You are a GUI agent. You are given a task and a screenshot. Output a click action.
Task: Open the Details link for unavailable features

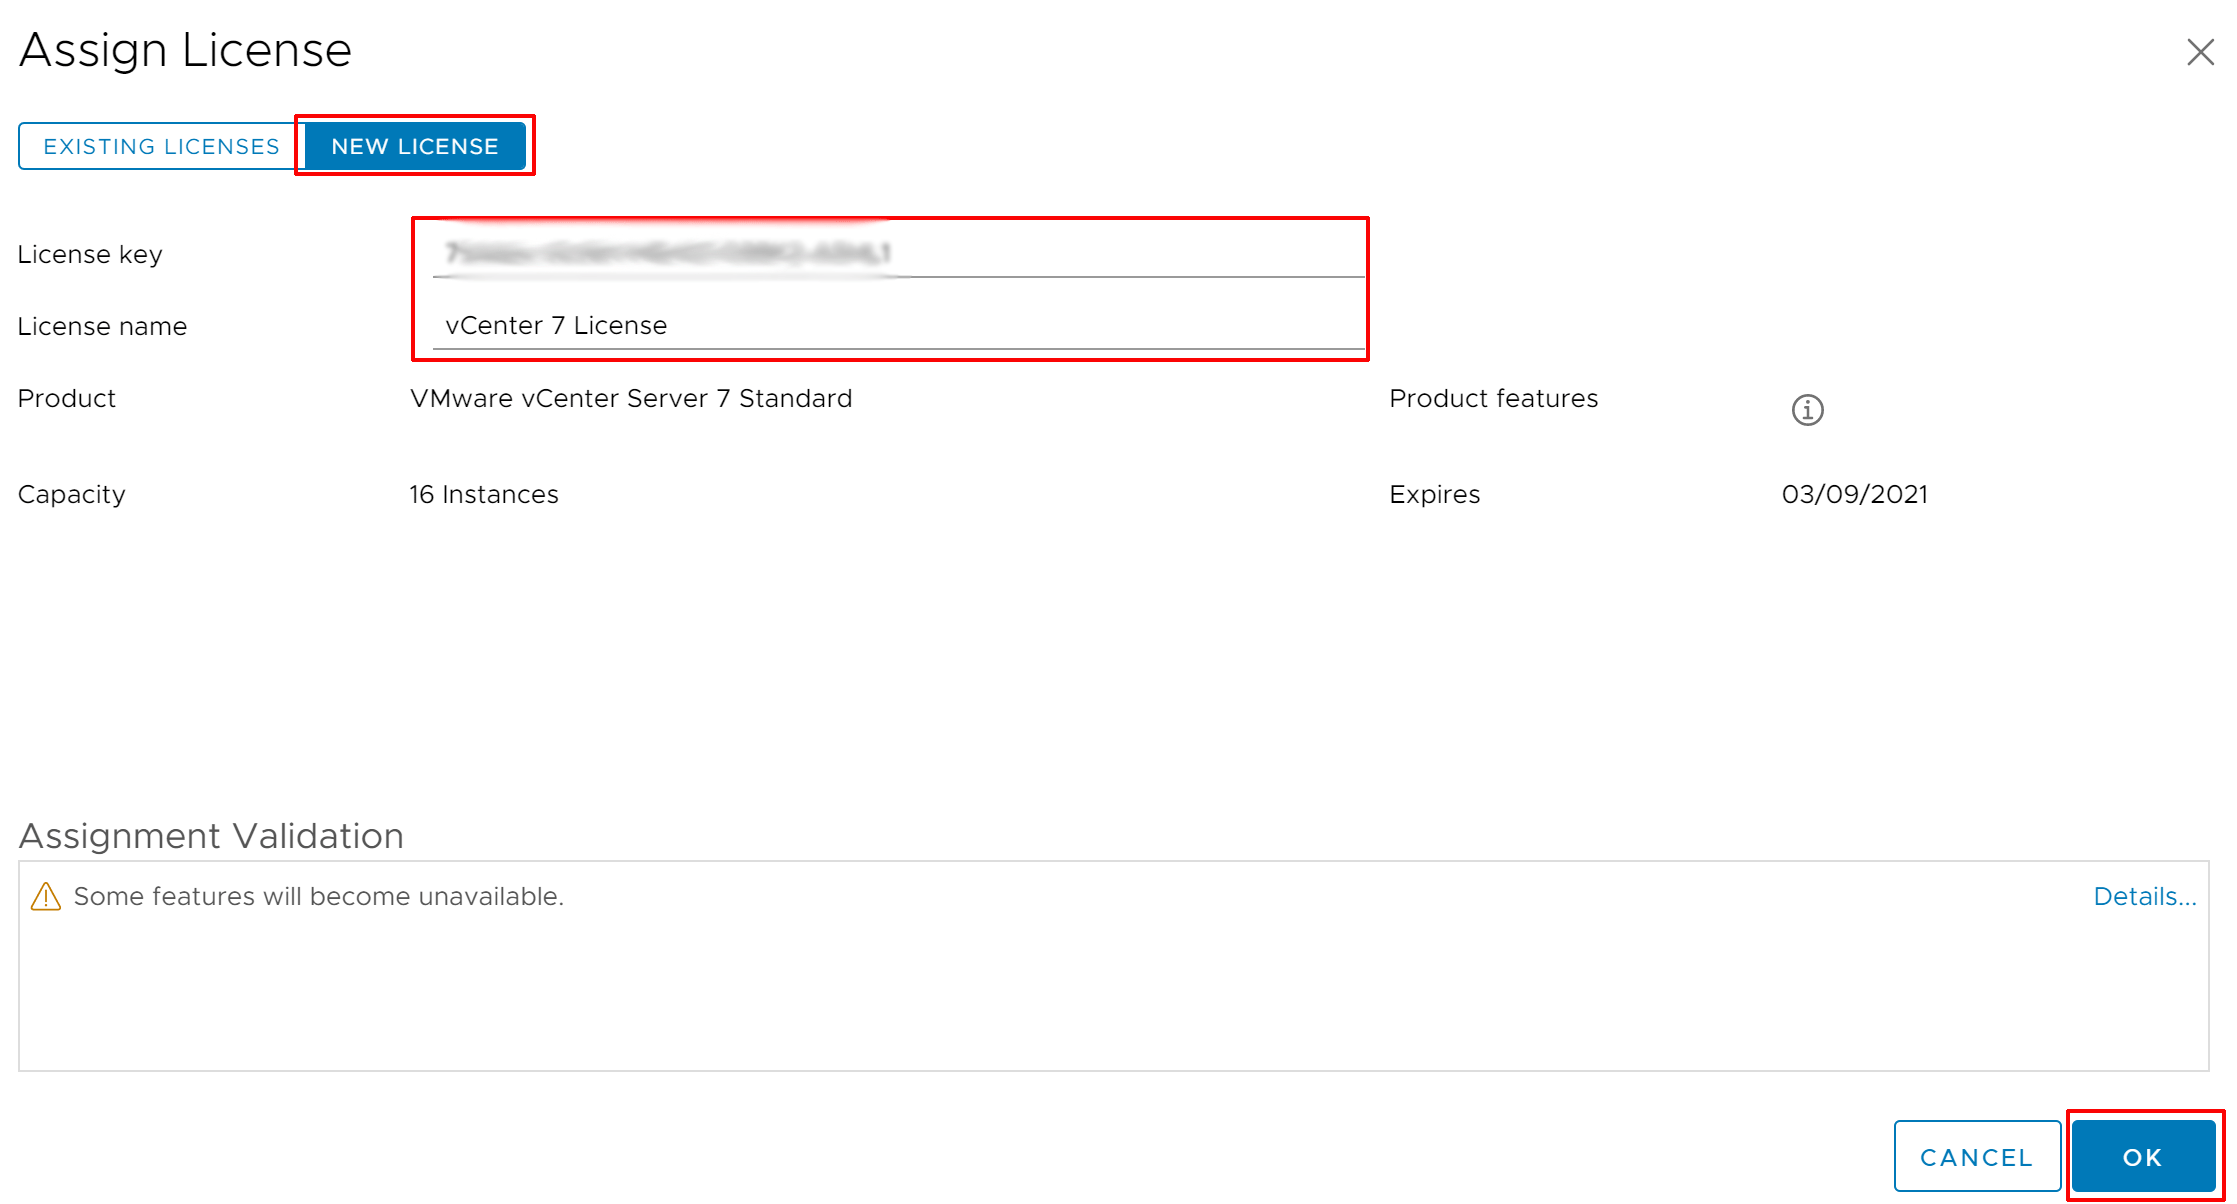click(x=2145, y=896)
